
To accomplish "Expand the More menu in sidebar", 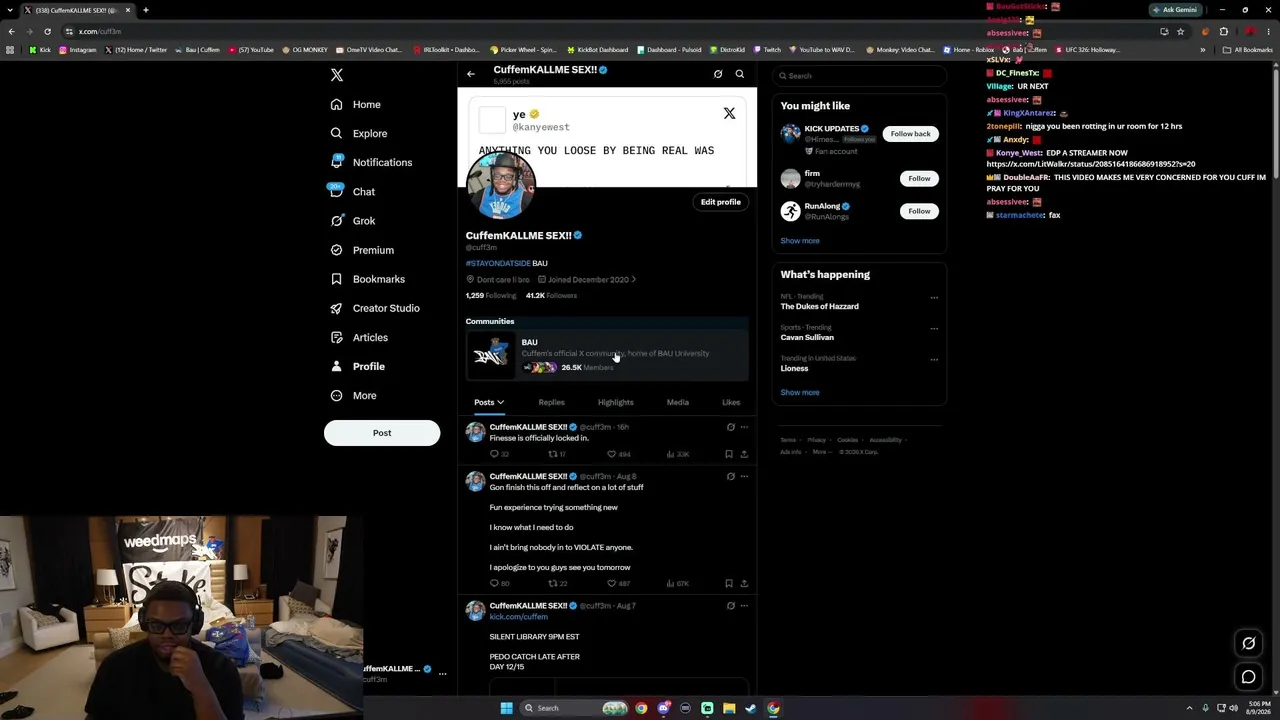I will click(354, 395).
